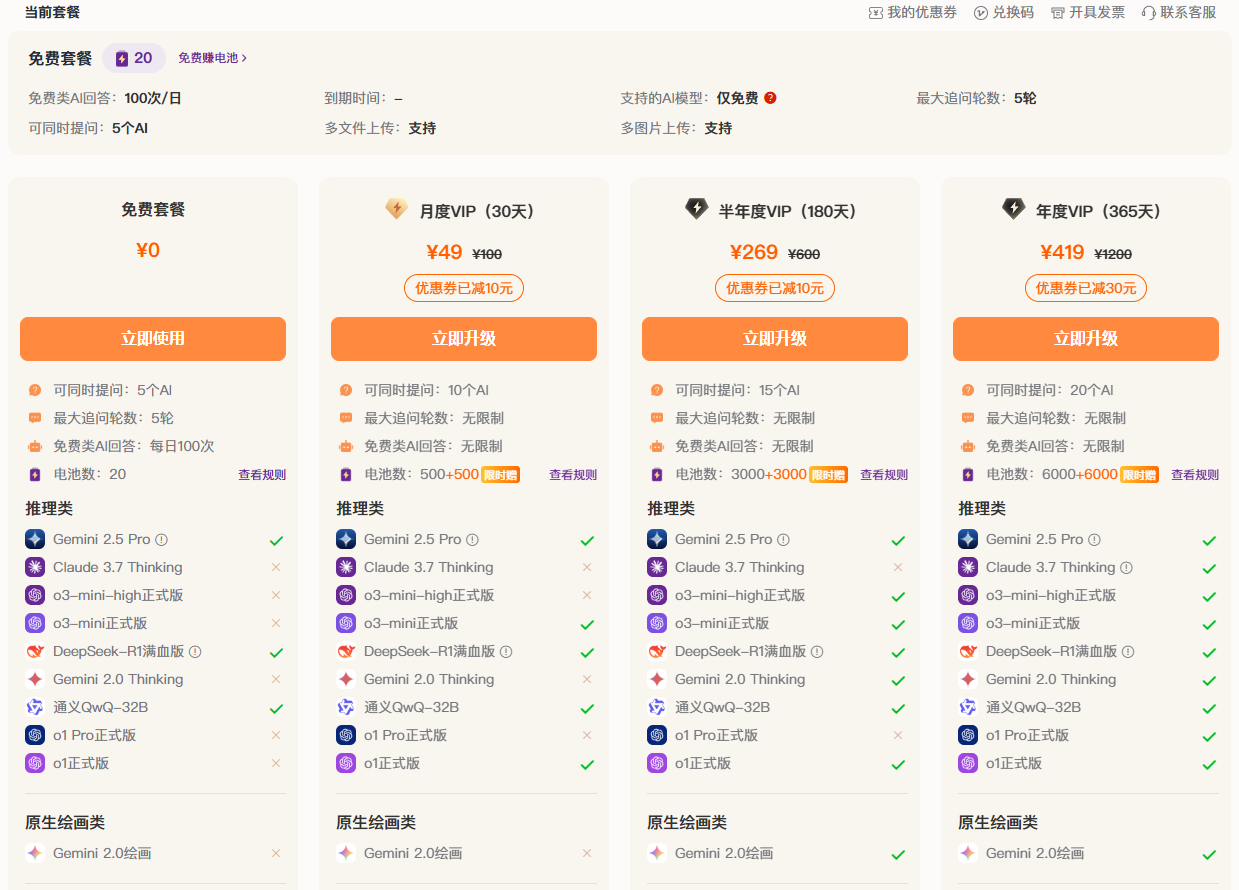The width and height of the screenshot is (1239, 890).
Task: Click Claude 3.7 Thinking icon in free plan
Action: point(35,567)
